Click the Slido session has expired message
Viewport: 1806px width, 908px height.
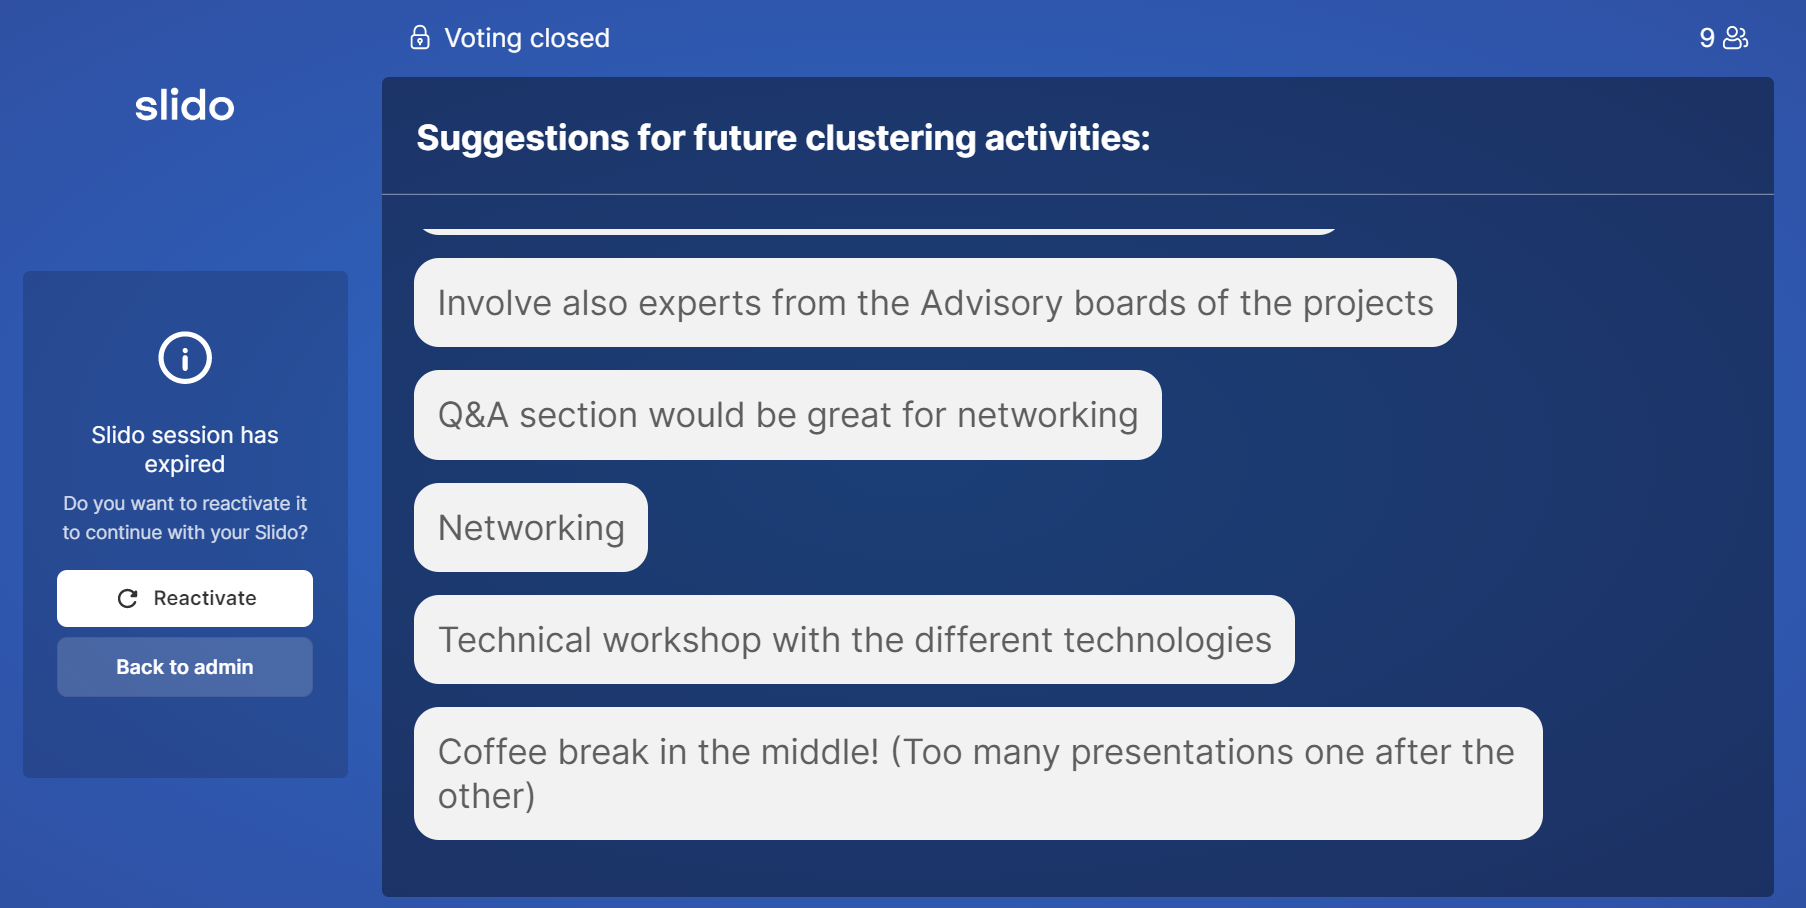185,449
